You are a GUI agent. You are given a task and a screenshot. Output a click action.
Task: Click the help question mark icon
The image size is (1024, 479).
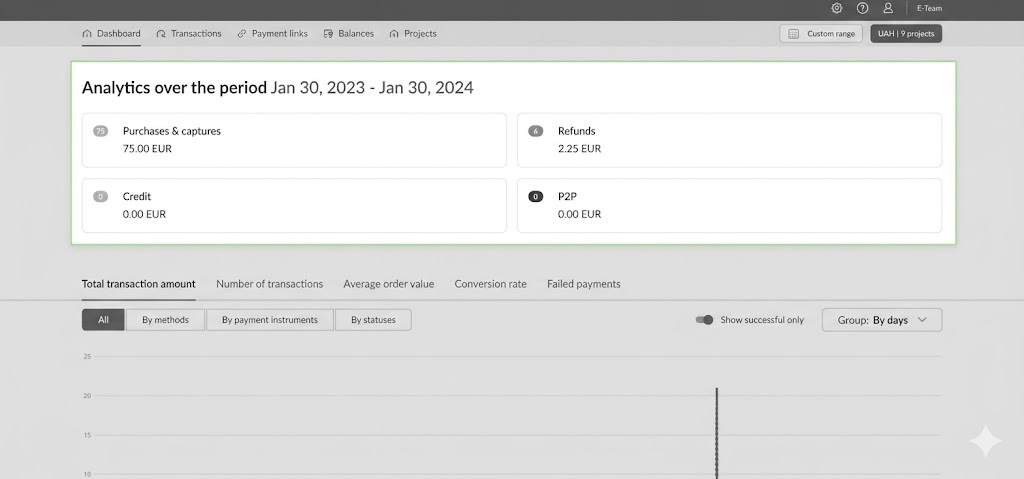click(x=862, y=8)
